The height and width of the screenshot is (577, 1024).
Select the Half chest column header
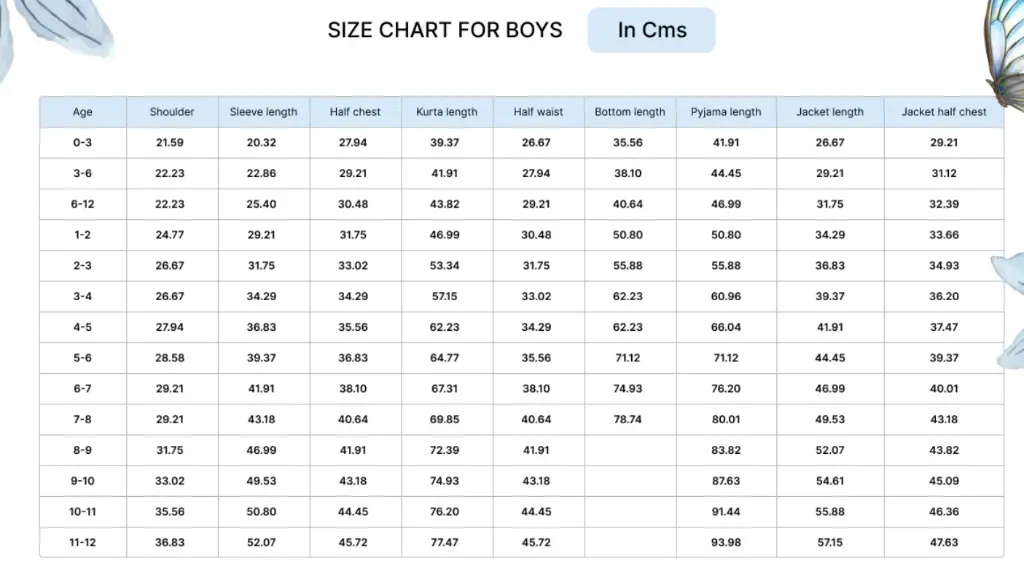pyautogui.click(x=355, y=112)
